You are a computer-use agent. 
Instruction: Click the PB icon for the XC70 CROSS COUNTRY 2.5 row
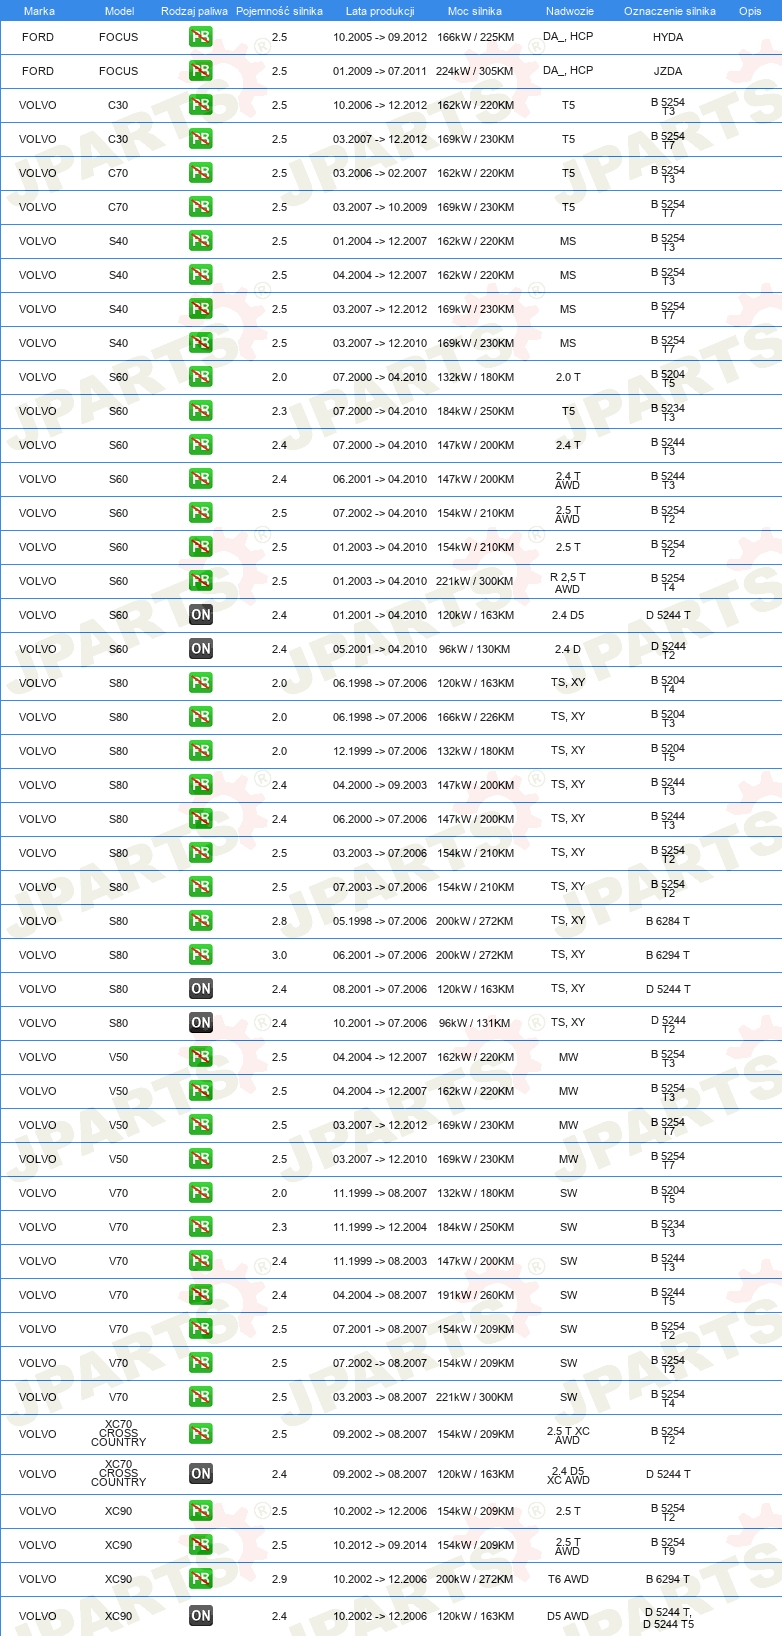201,1434
